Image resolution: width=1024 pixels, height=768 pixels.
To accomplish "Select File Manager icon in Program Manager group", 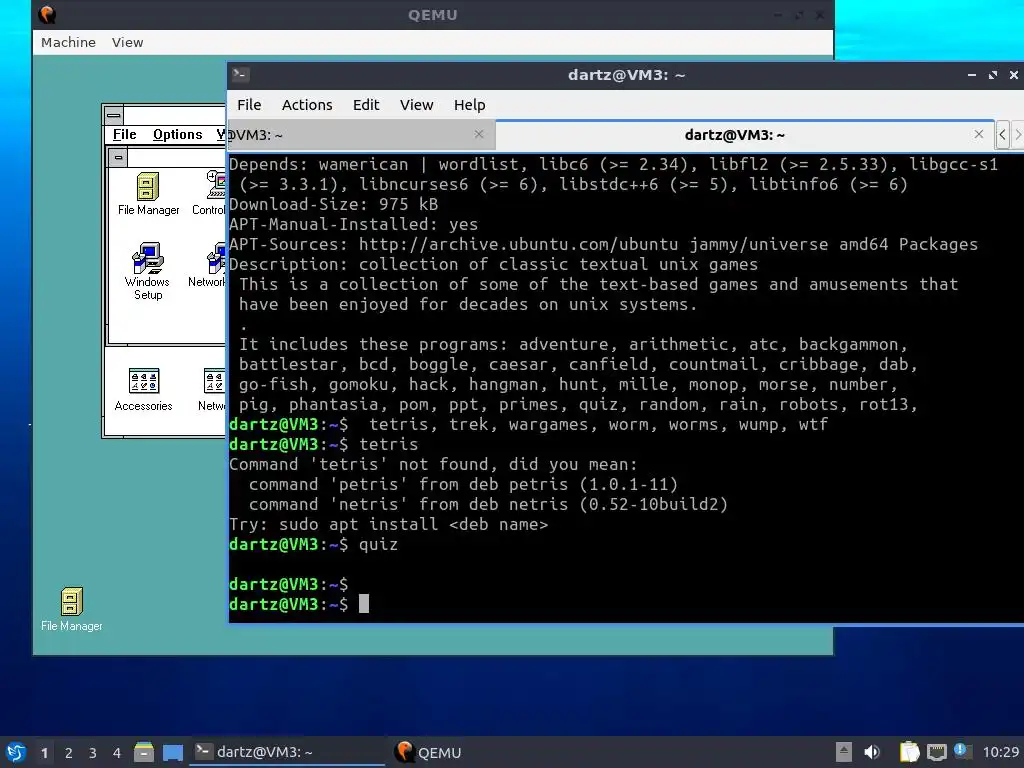I will coord(148,193).
